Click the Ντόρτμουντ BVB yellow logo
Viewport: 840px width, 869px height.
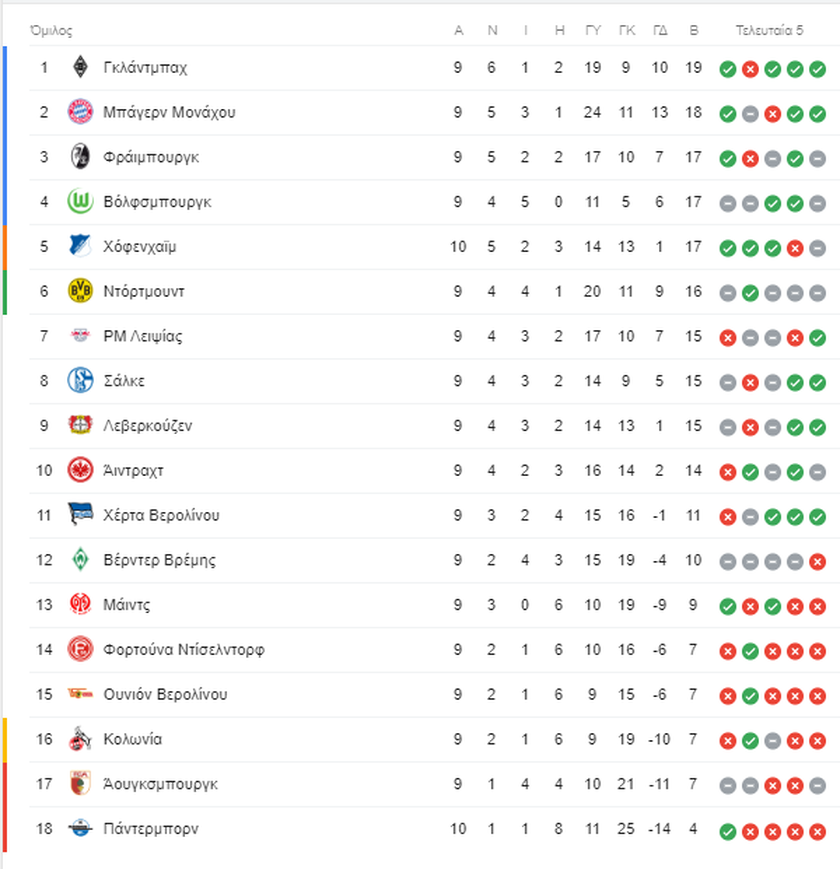[x=80, y=291]
